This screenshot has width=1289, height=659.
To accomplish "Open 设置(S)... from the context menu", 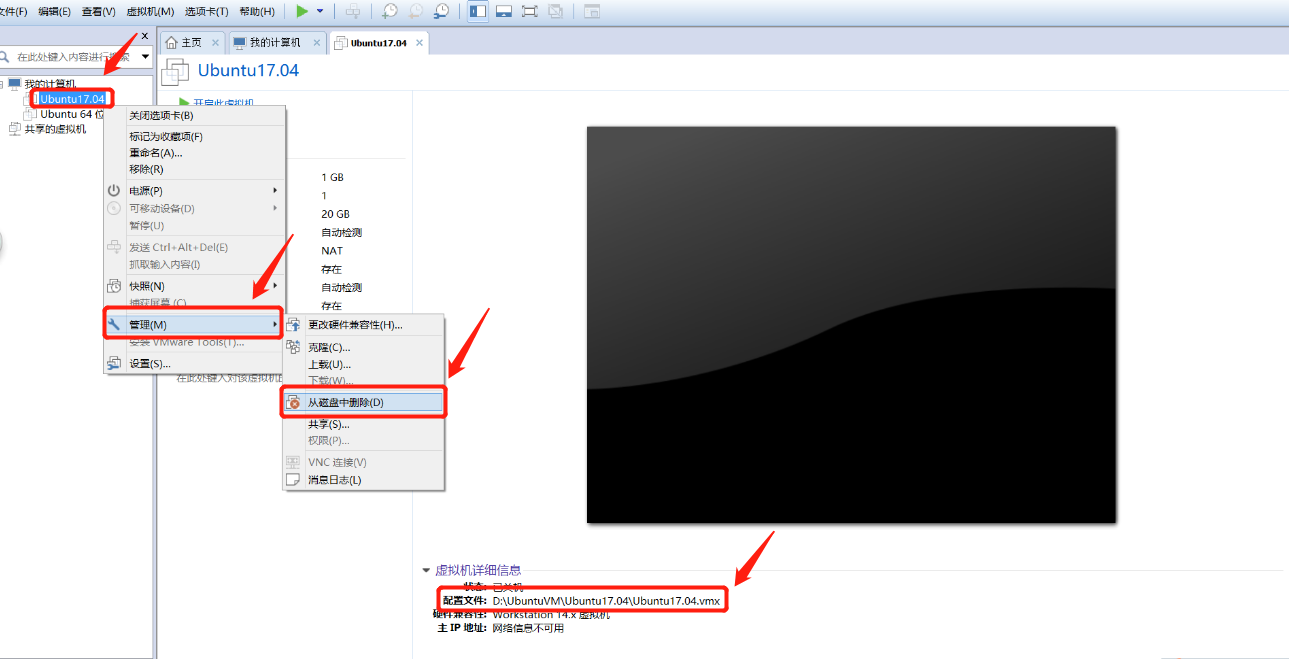I will 195,363.
